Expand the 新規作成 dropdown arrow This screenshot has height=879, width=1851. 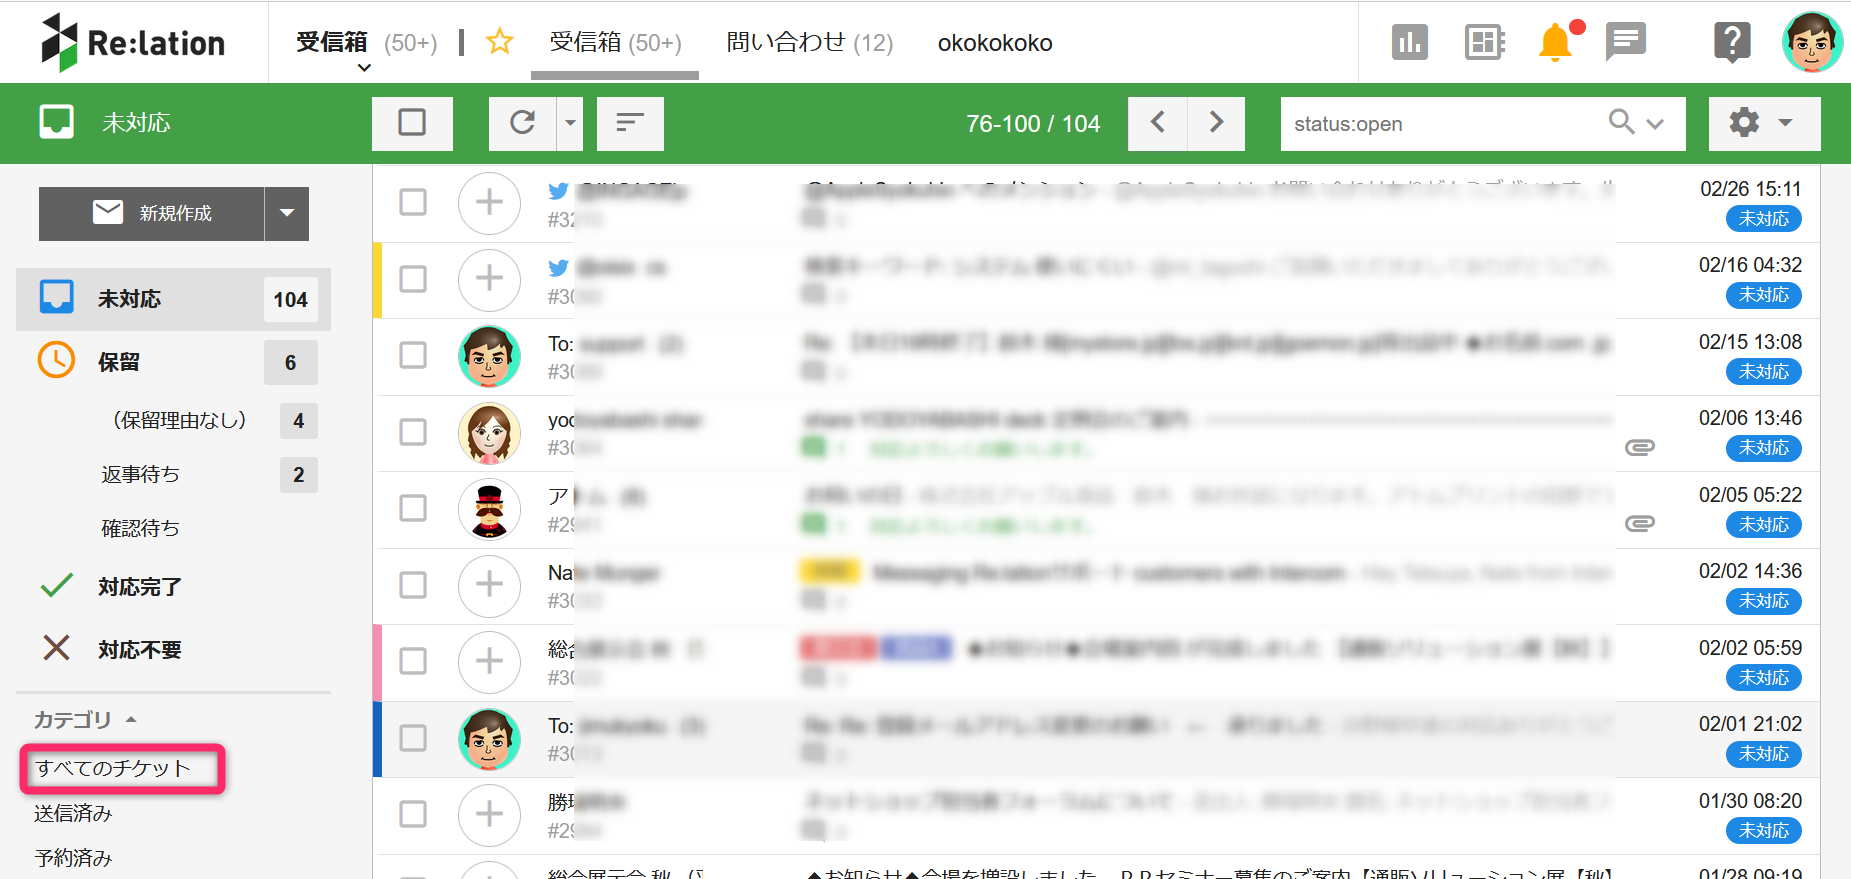click(287, 213)
